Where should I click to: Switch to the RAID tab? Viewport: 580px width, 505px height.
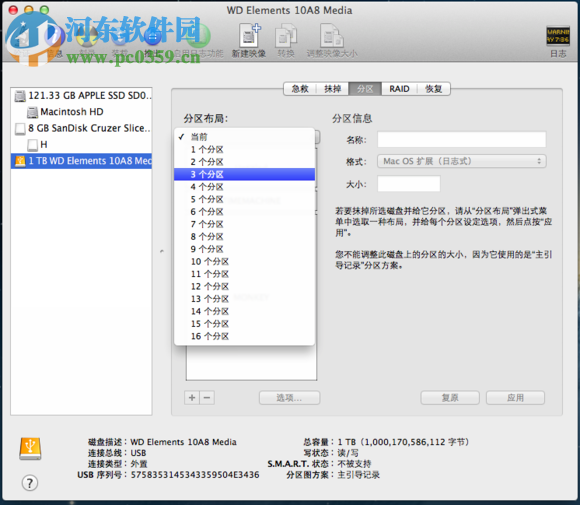[x=399, y=89]
